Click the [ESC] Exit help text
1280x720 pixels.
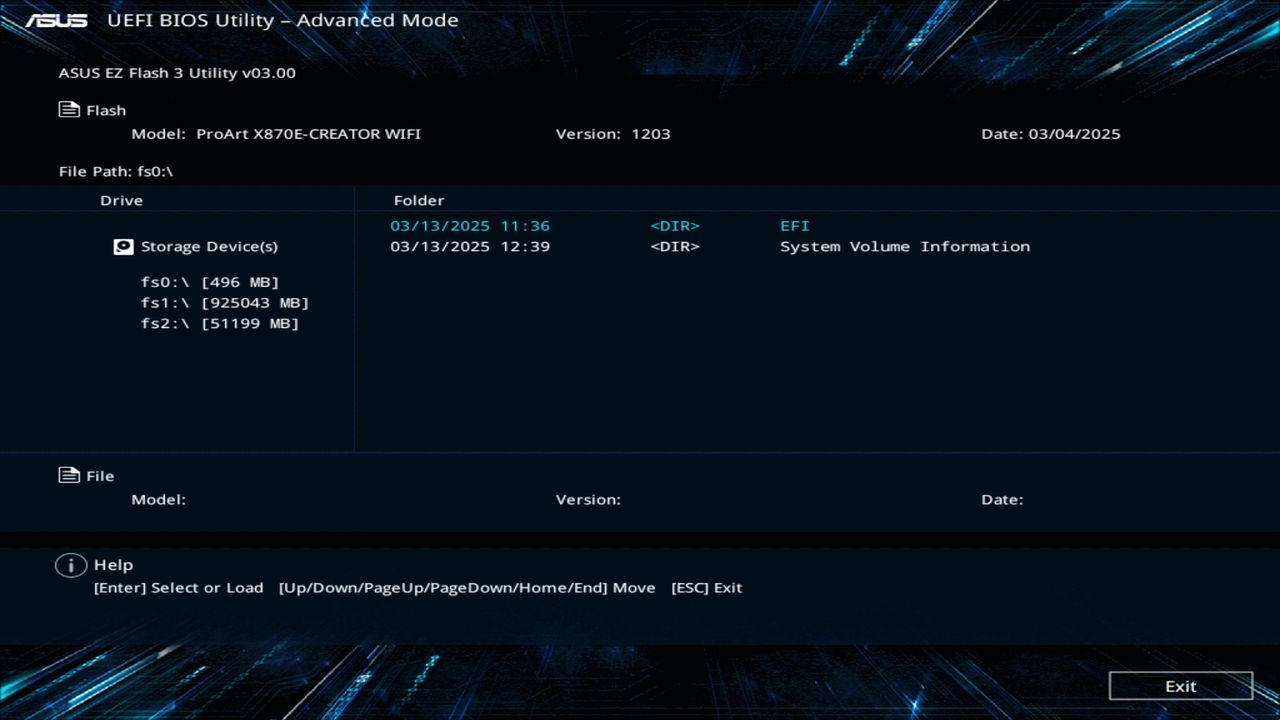point(706,587)
